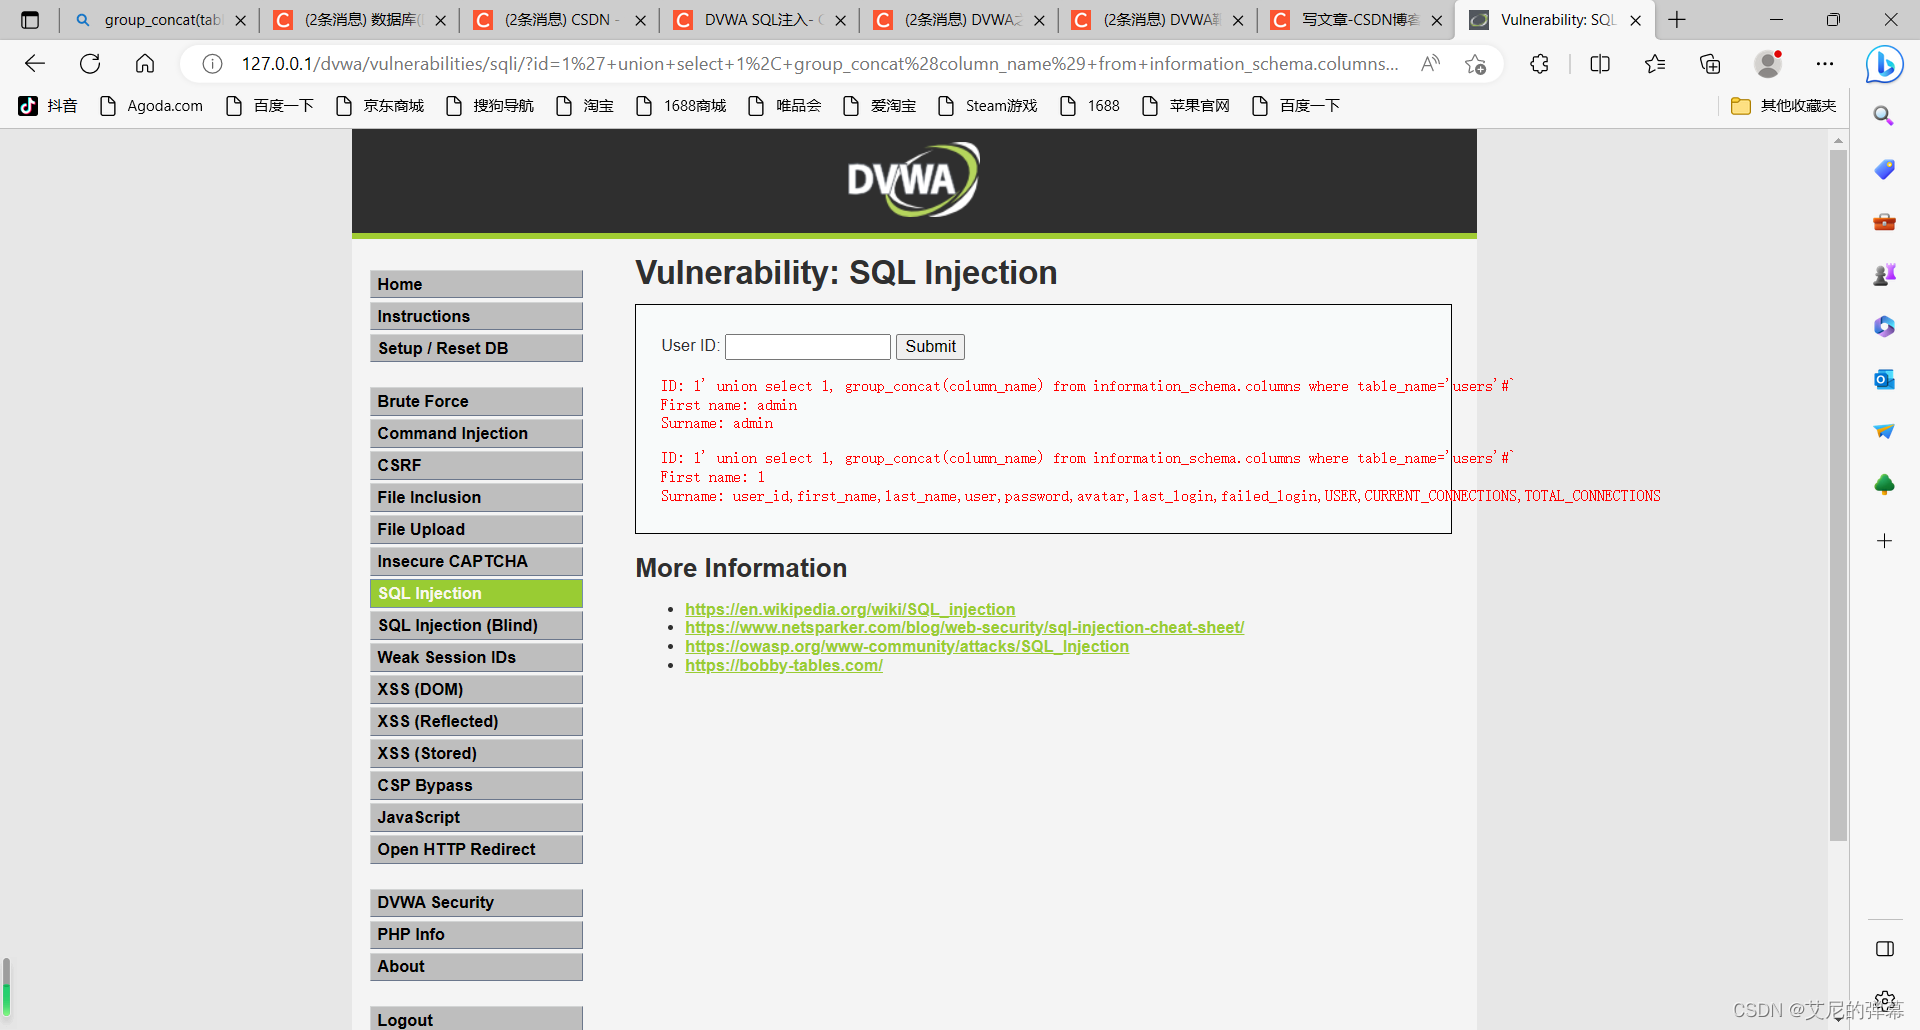Click the Submit button
Screen dimensions: 1920x1030
click(930, 347)
